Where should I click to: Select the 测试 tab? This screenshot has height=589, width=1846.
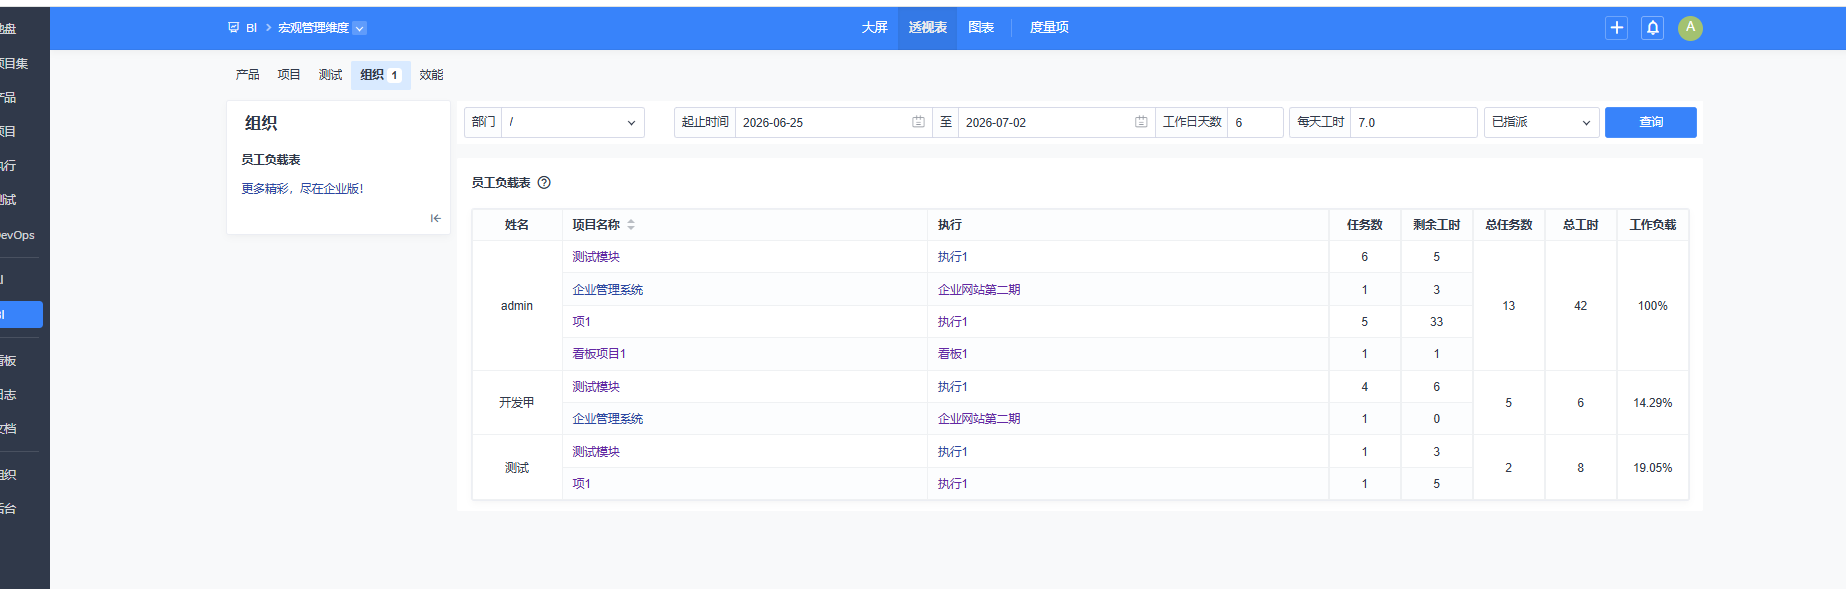coord(330,75)
